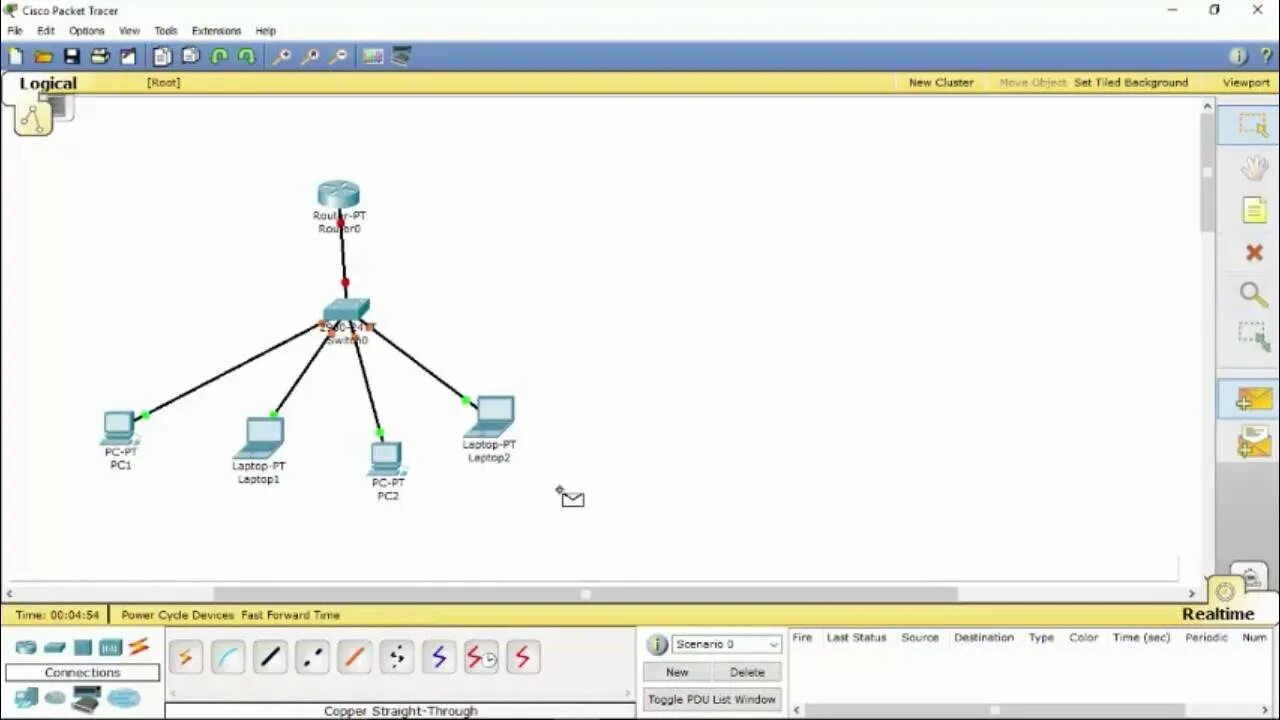Select the Router0 device on canvas
The height and width of the screenshot is (720, 1280).
[x=339, y=195]
